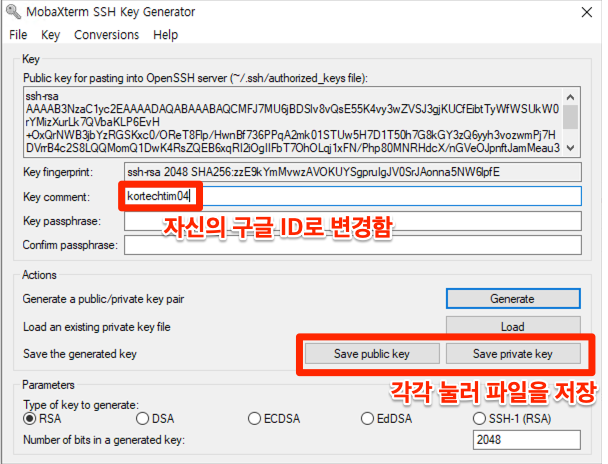Open the Help menu

pos(166,34)
